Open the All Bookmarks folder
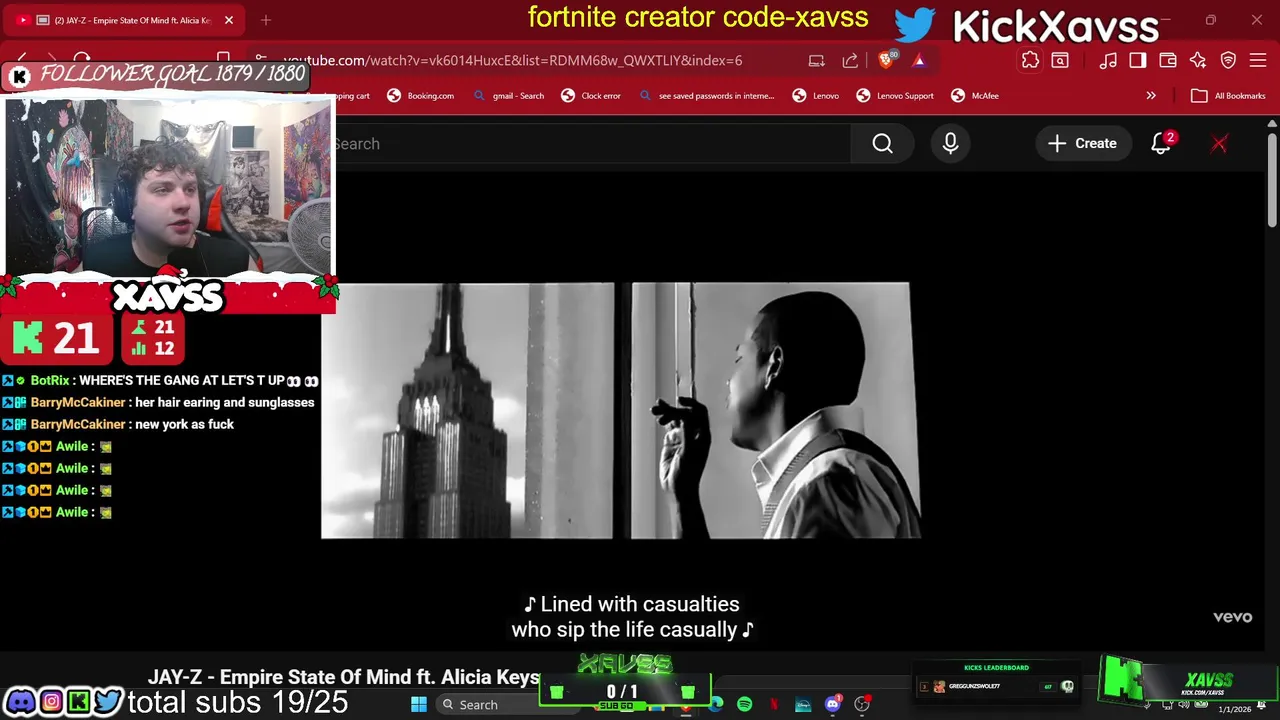The width and height of the screenshot is (1280, 720). pos(1228,96)
